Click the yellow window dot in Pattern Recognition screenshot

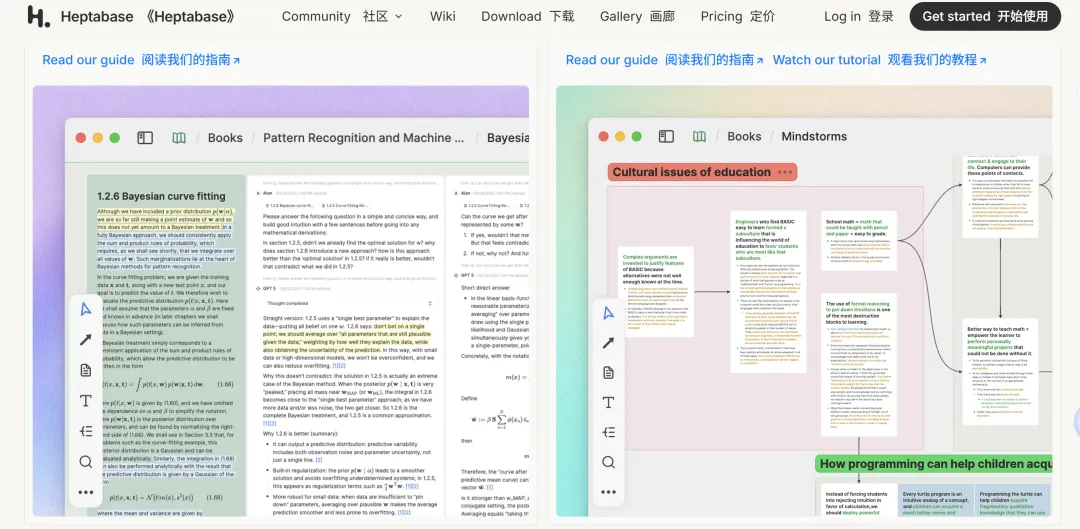click(x=98, y=138)
